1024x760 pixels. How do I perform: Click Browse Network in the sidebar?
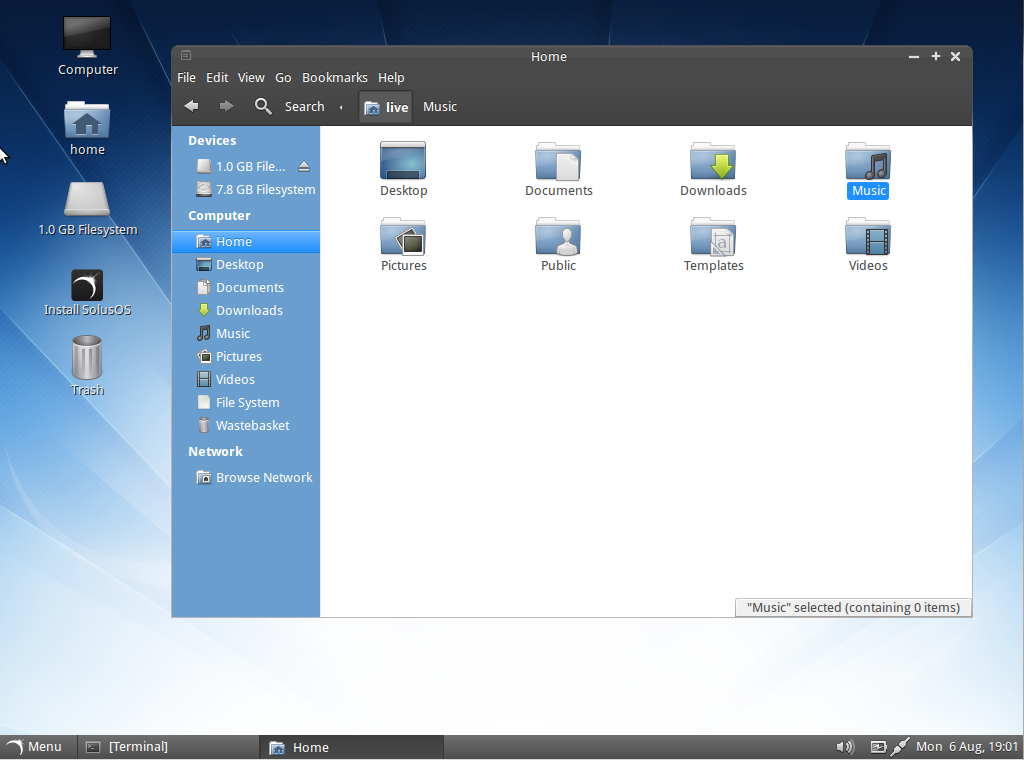[x=264, y=477]
